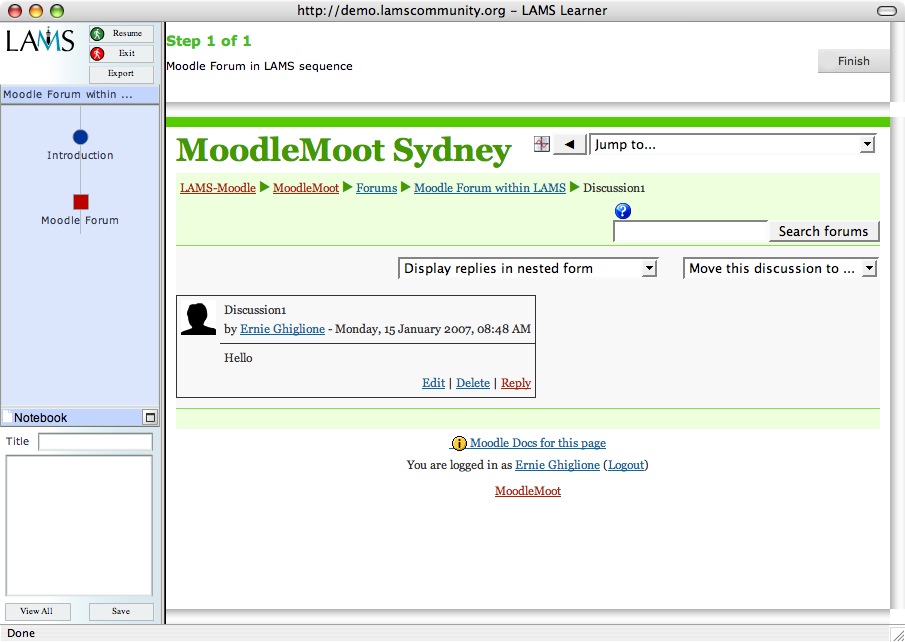Click Ernie Ghiglione's user profile picture
The width and height of the screenshot is (905, 642).
coord(199,318)
